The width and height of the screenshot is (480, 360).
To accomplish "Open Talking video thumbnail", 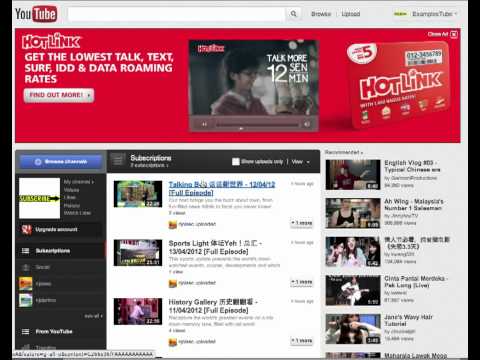I will click(x=138, y=194).
